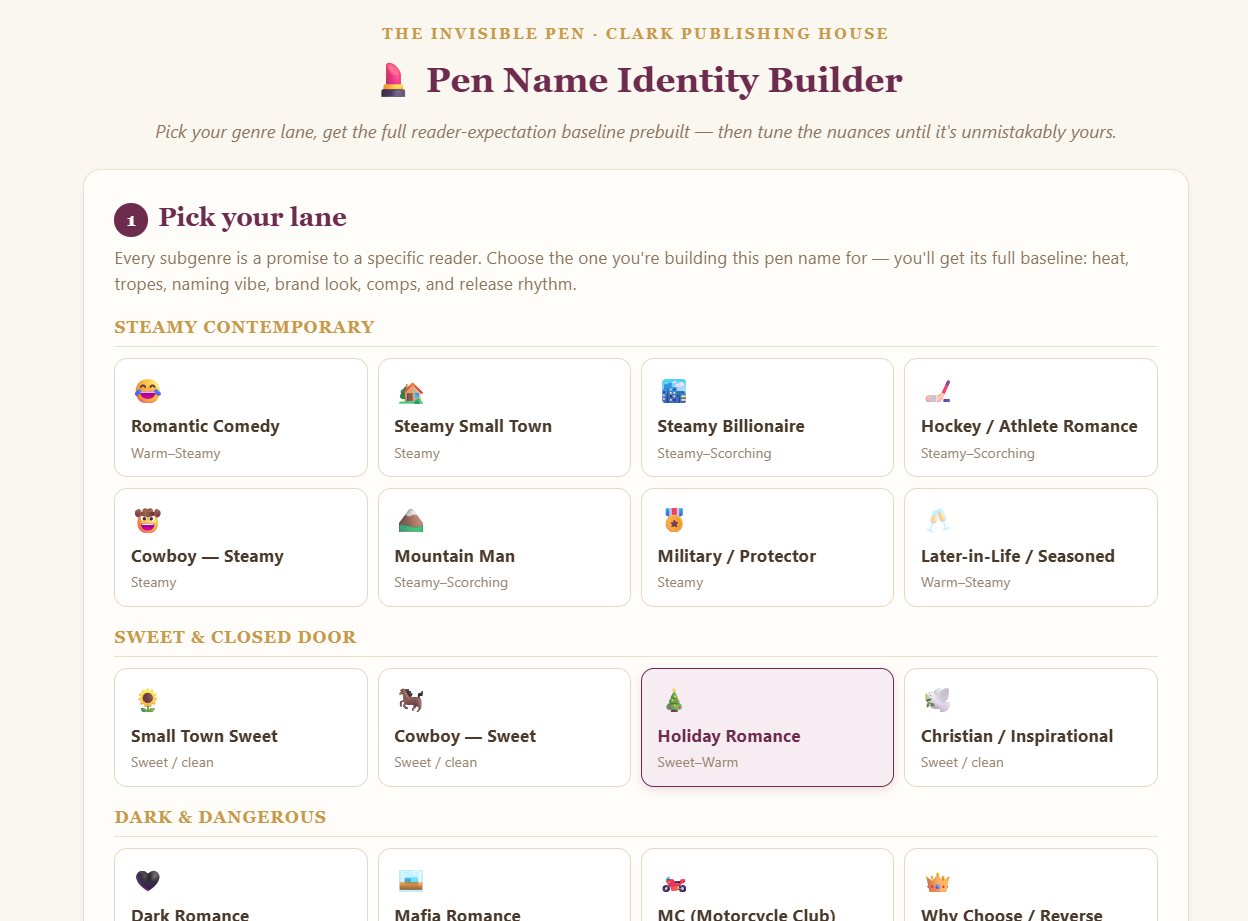Click the sunflower icon on Small Town Sweet

148,701
